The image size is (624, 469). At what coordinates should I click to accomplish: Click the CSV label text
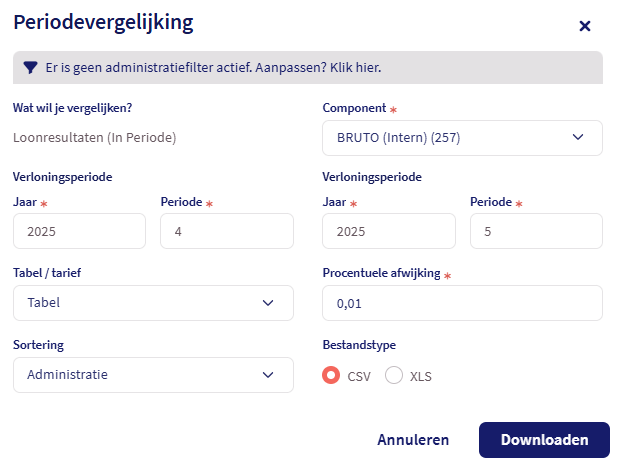click(x=358, y=377)
